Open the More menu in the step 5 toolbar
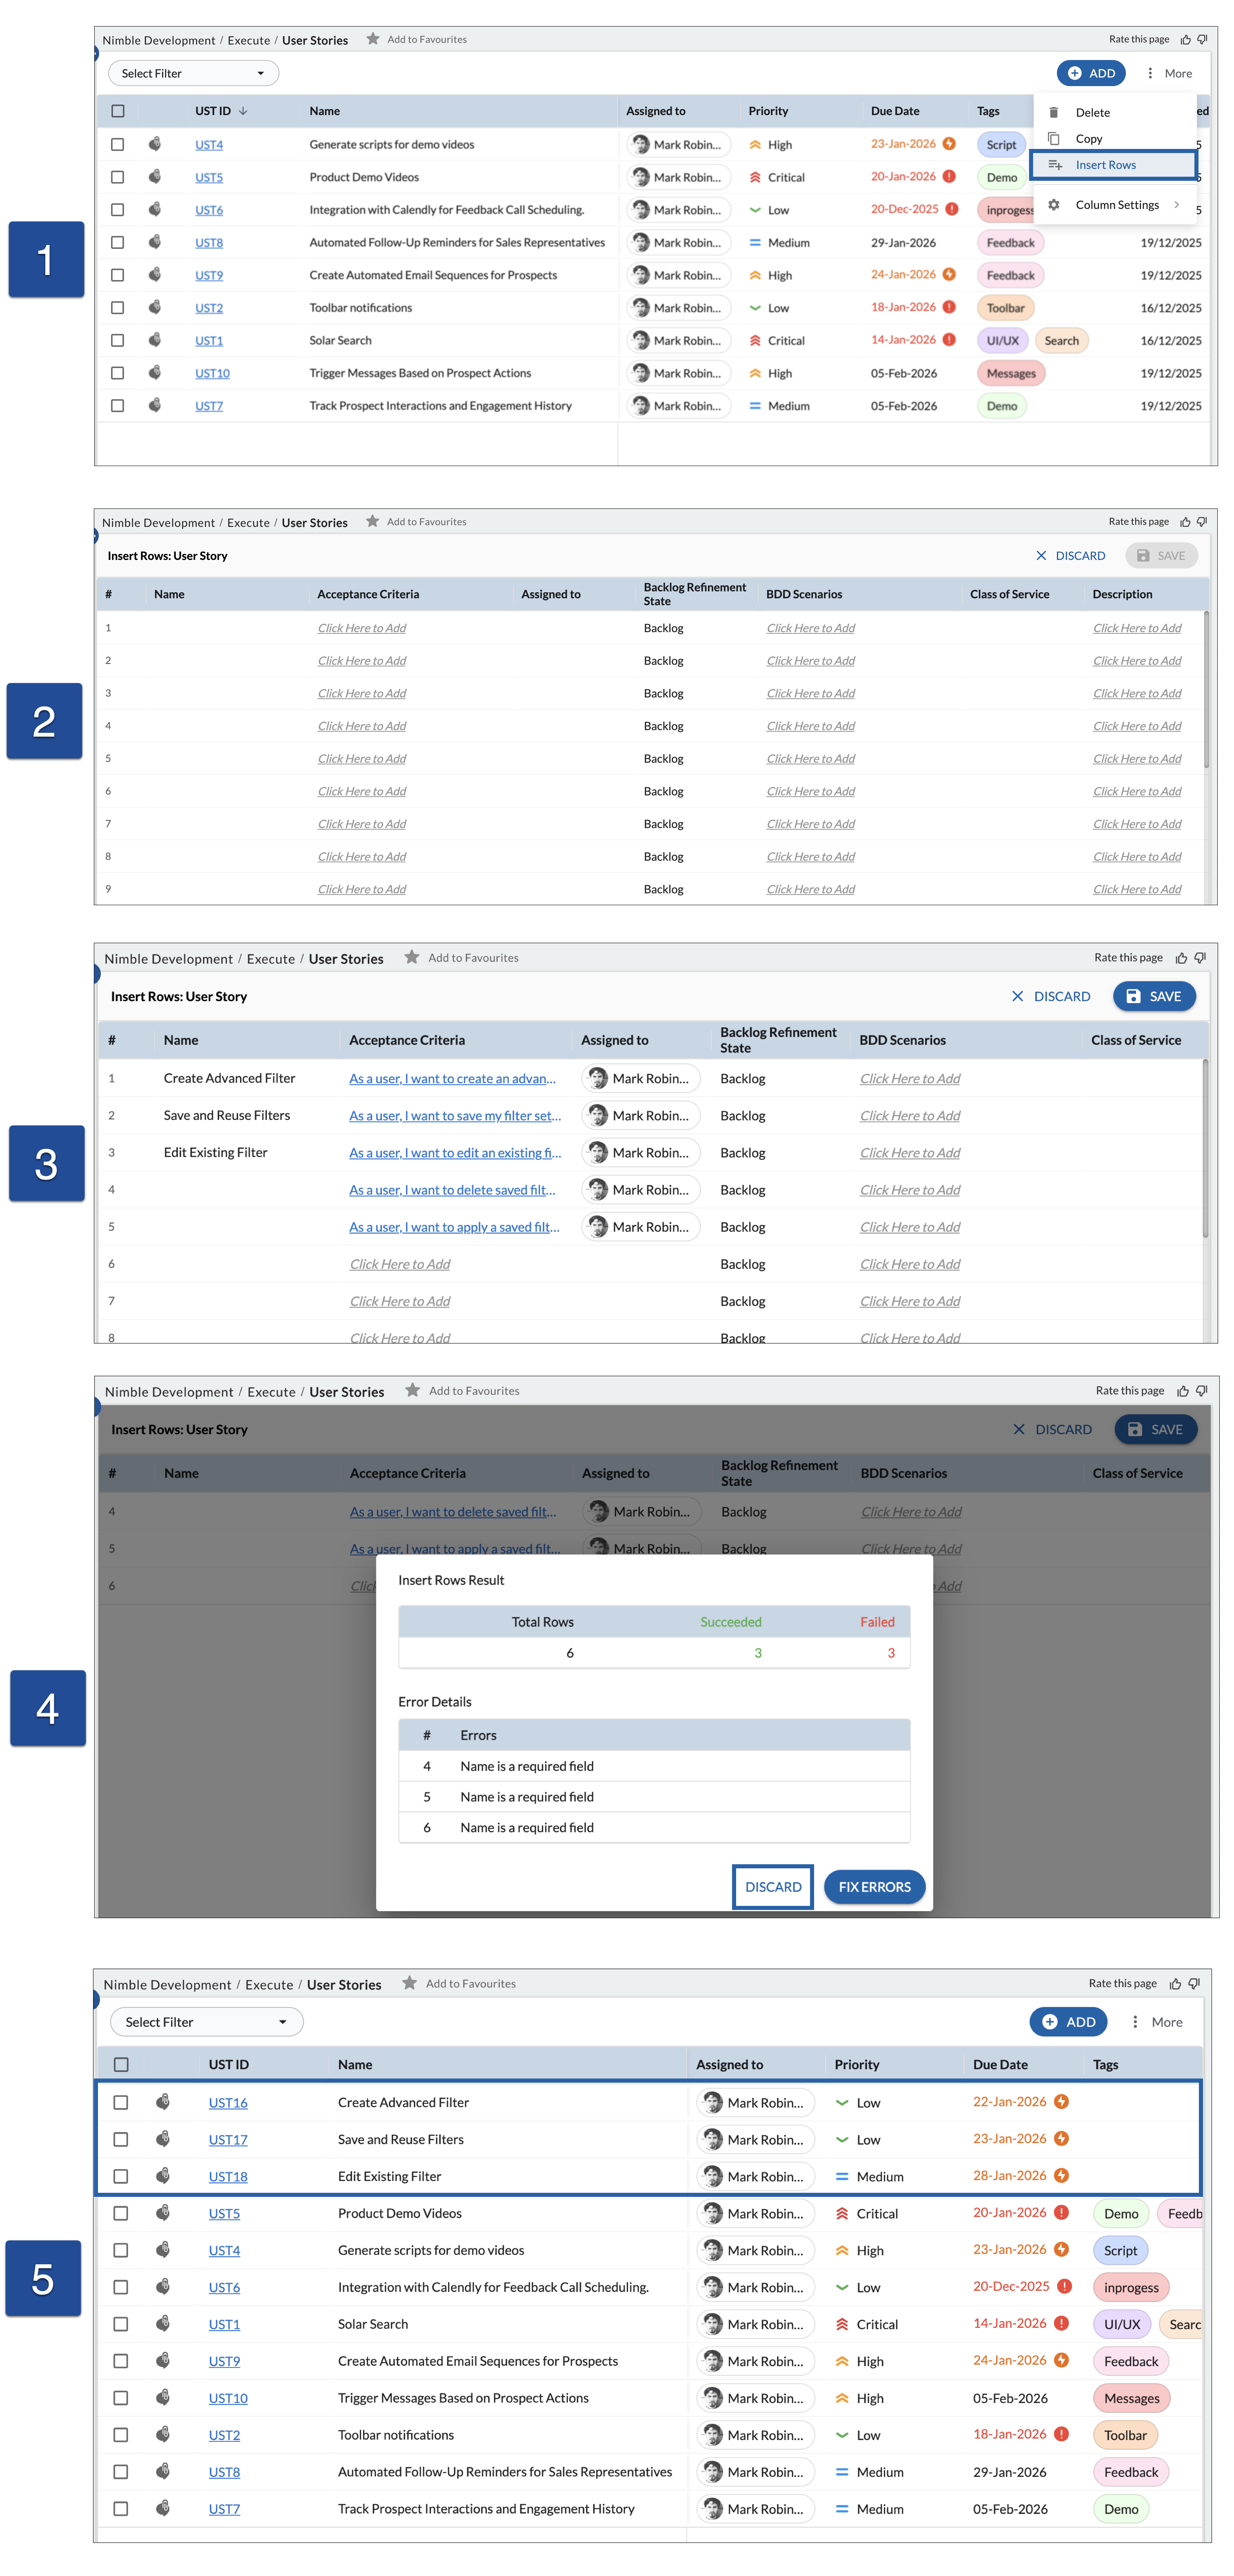1234x2576 pixels. pos(1156,2022)
